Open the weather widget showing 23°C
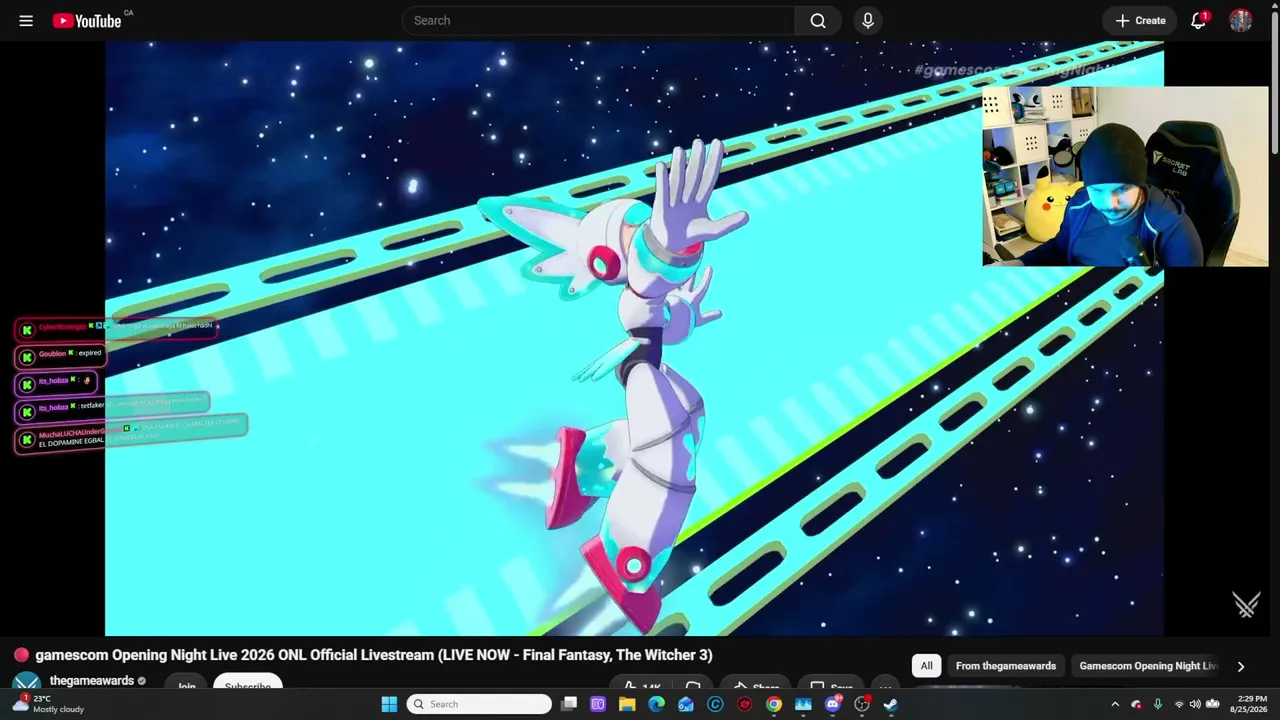The width and height of the screenshot is (1280, 720). pyautogui.click(x=48, y=704)
